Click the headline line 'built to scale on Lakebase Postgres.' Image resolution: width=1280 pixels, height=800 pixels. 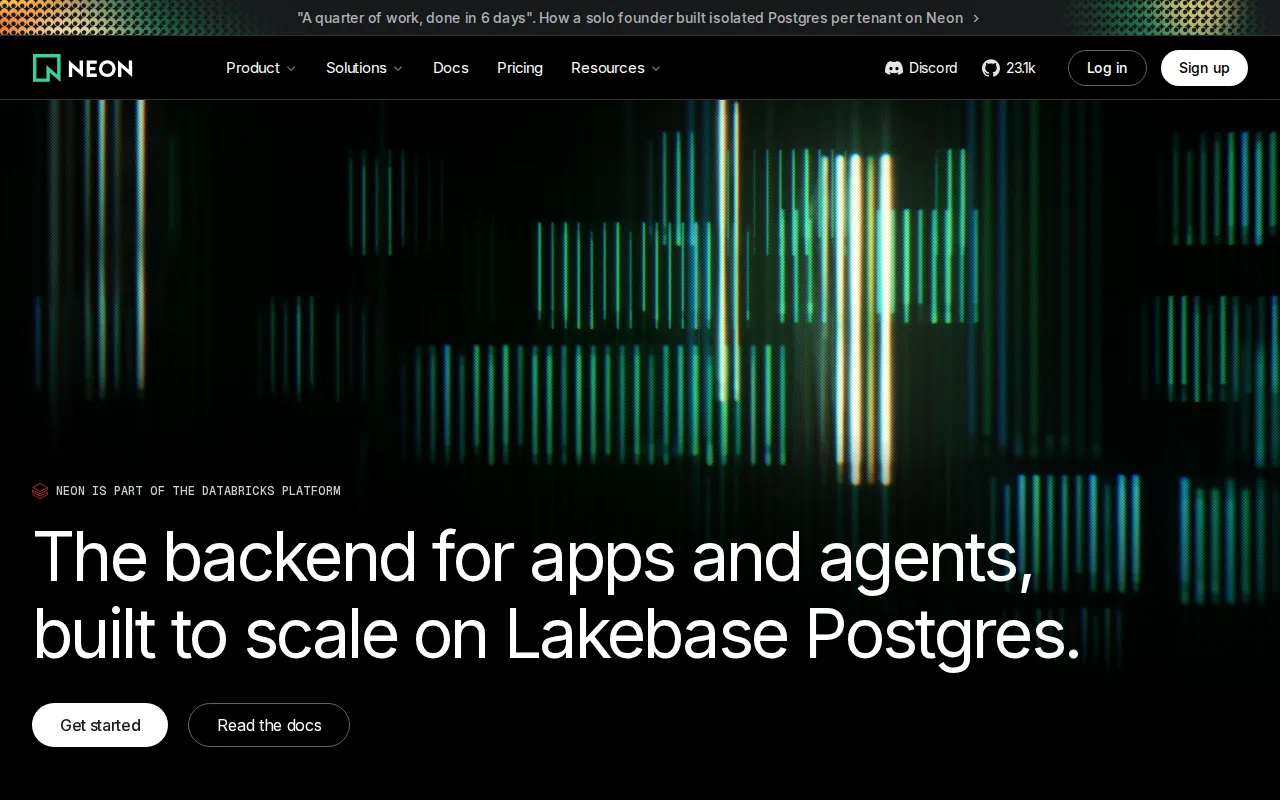[x=557, y=634]
